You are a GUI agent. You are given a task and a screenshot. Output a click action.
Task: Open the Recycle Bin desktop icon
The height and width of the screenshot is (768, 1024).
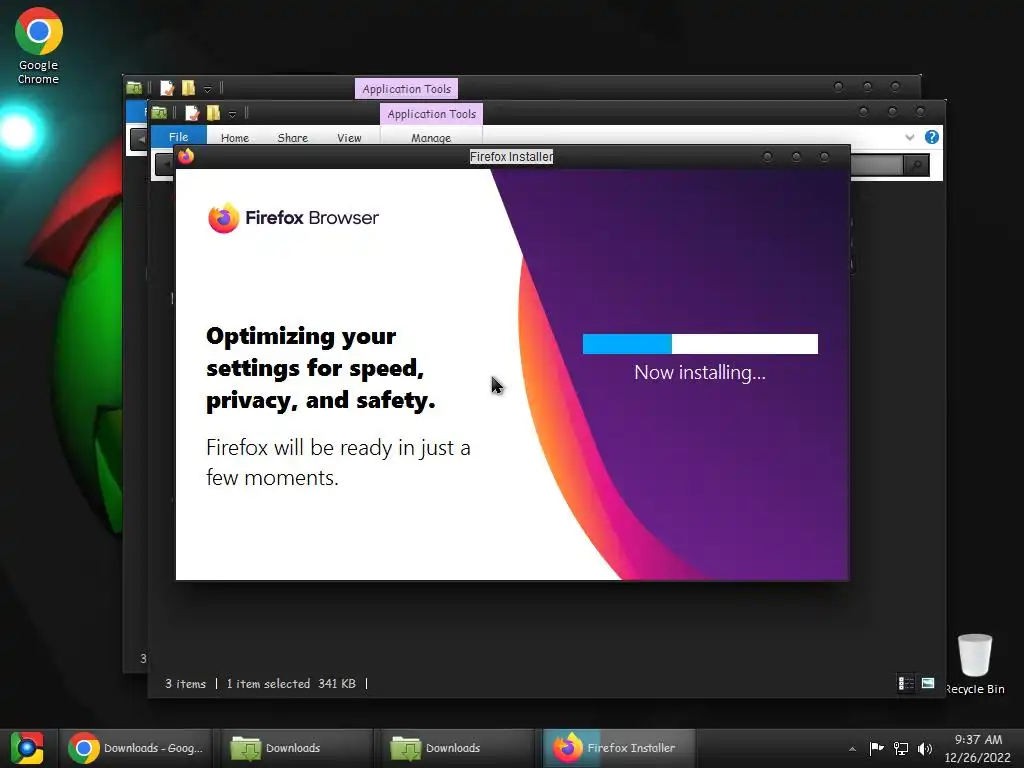point(974,664)
